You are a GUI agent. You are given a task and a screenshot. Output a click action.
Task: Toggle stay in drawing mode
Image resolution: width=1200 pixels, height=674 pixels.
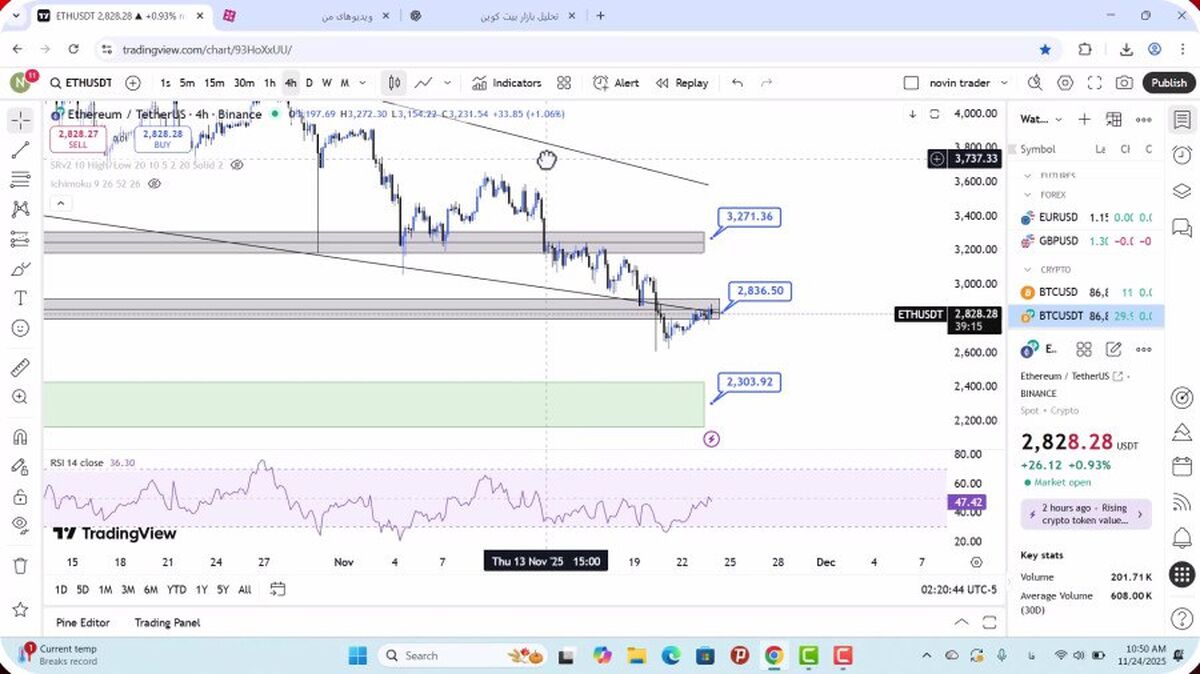(20, 466)
